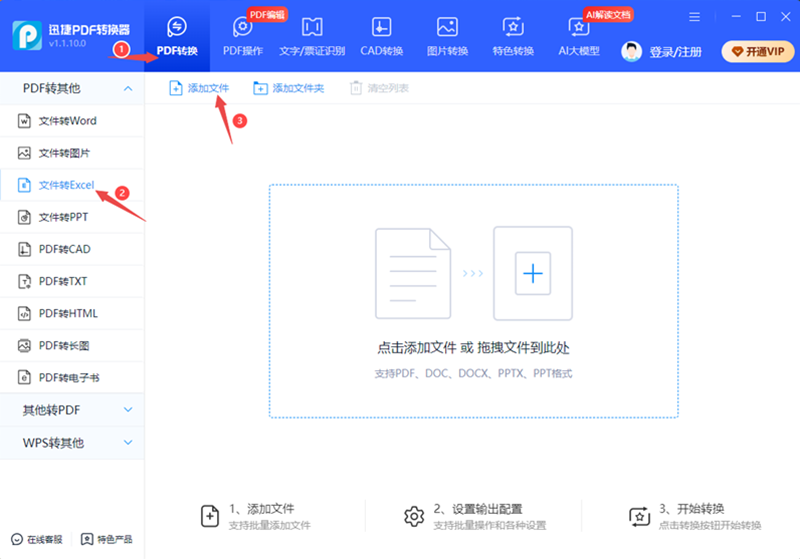The width and height of the screenshot is (800, 559).
Task: Expand the 其他转PDF section
Action: click(72, 410)
